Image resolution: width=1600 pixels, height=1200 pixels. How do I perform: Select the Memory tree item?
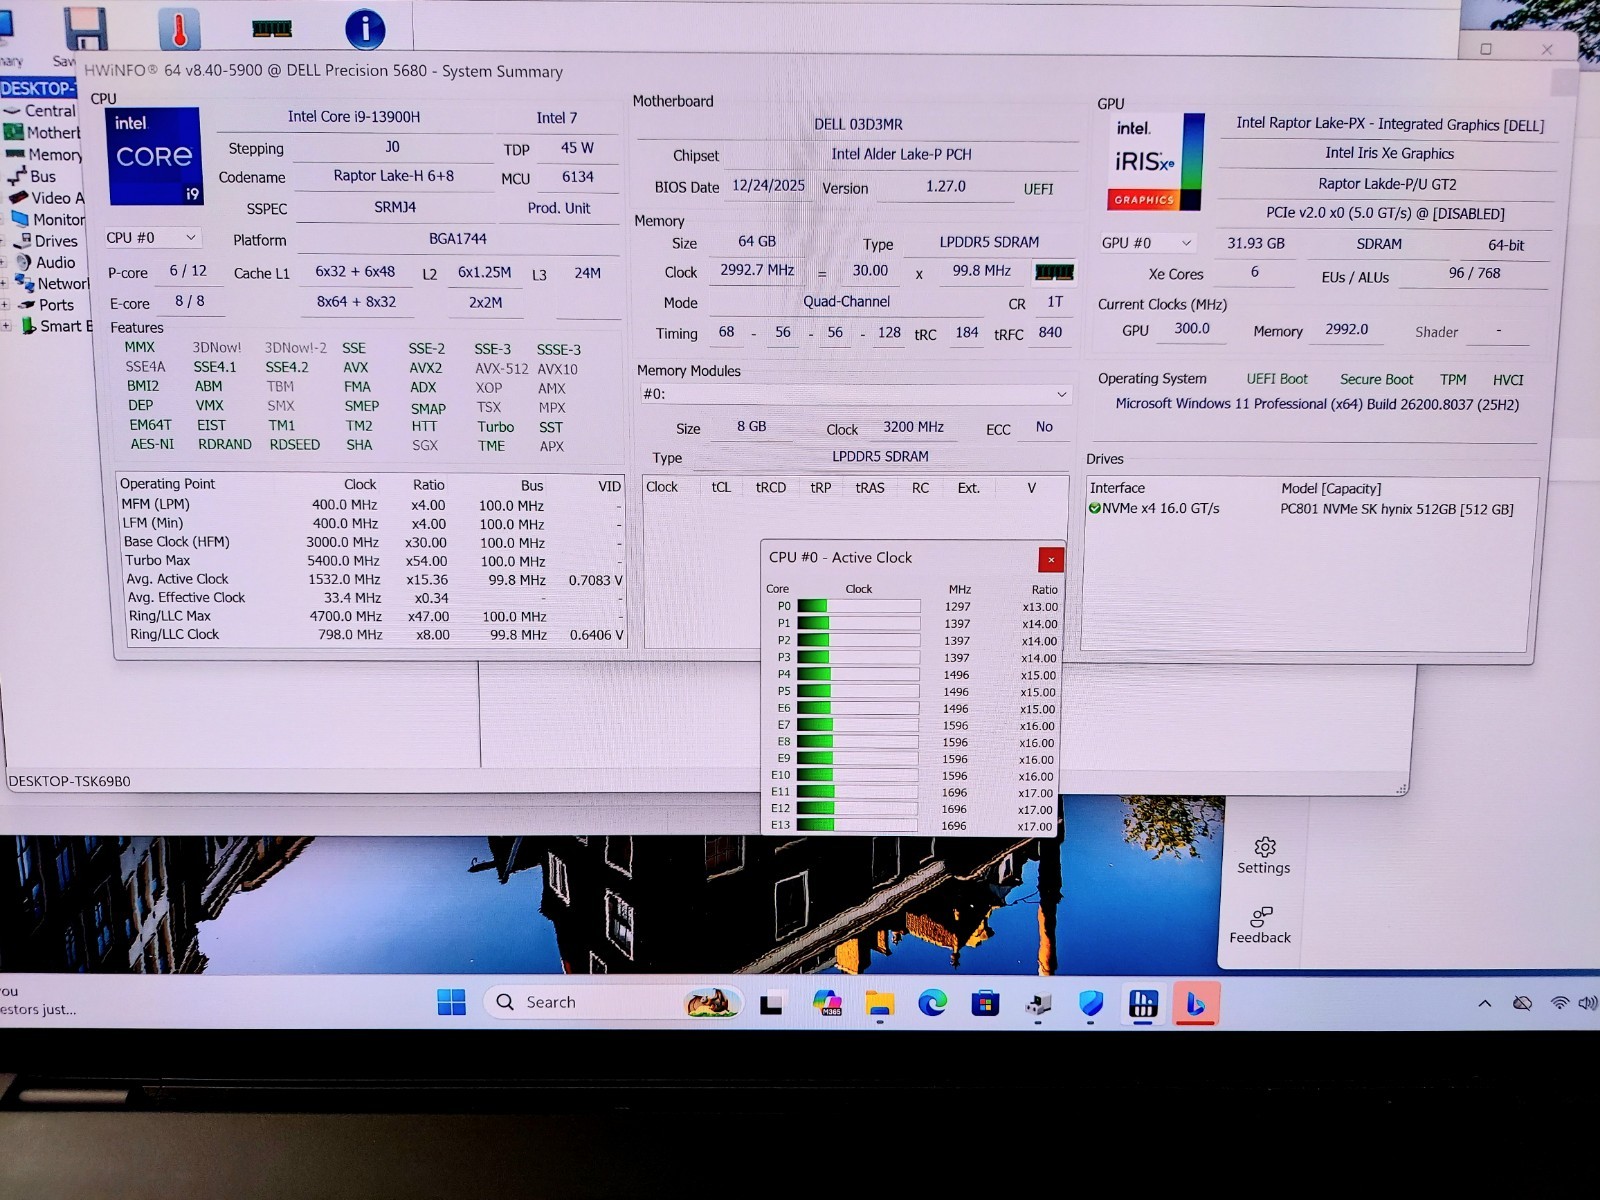coord(55,154)
